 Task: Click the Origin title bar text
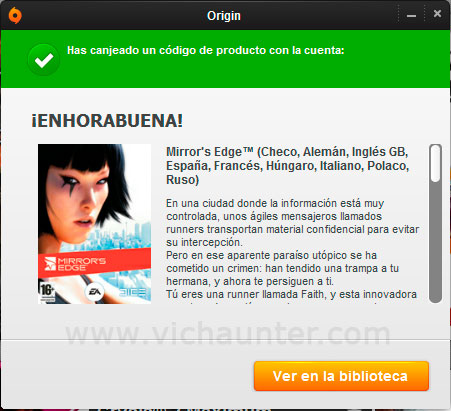tap(224, 15)
